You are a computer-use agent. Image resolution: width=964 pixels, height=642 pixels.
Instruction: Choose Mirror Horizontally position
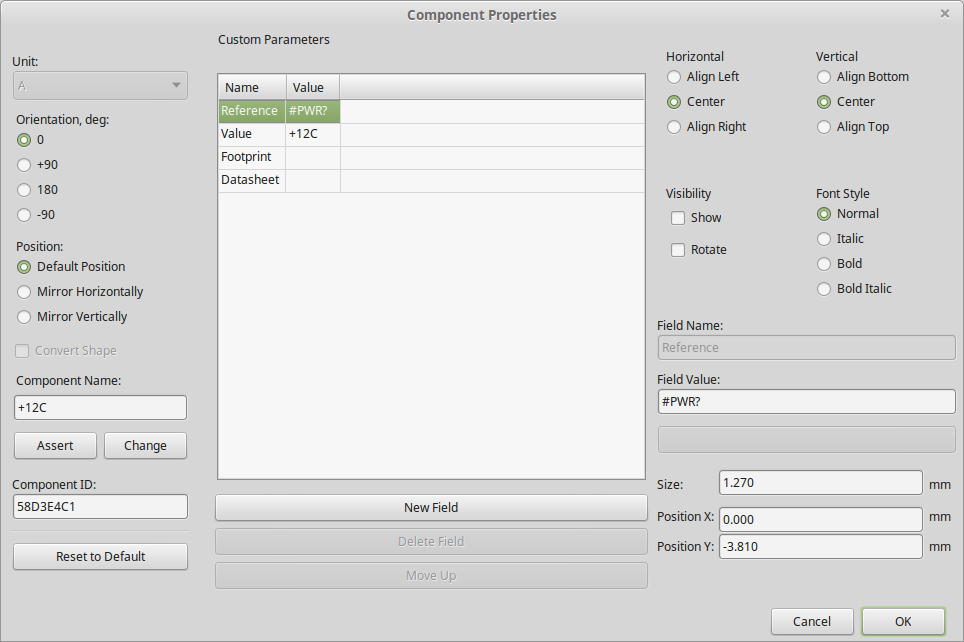tap(25, 292)
